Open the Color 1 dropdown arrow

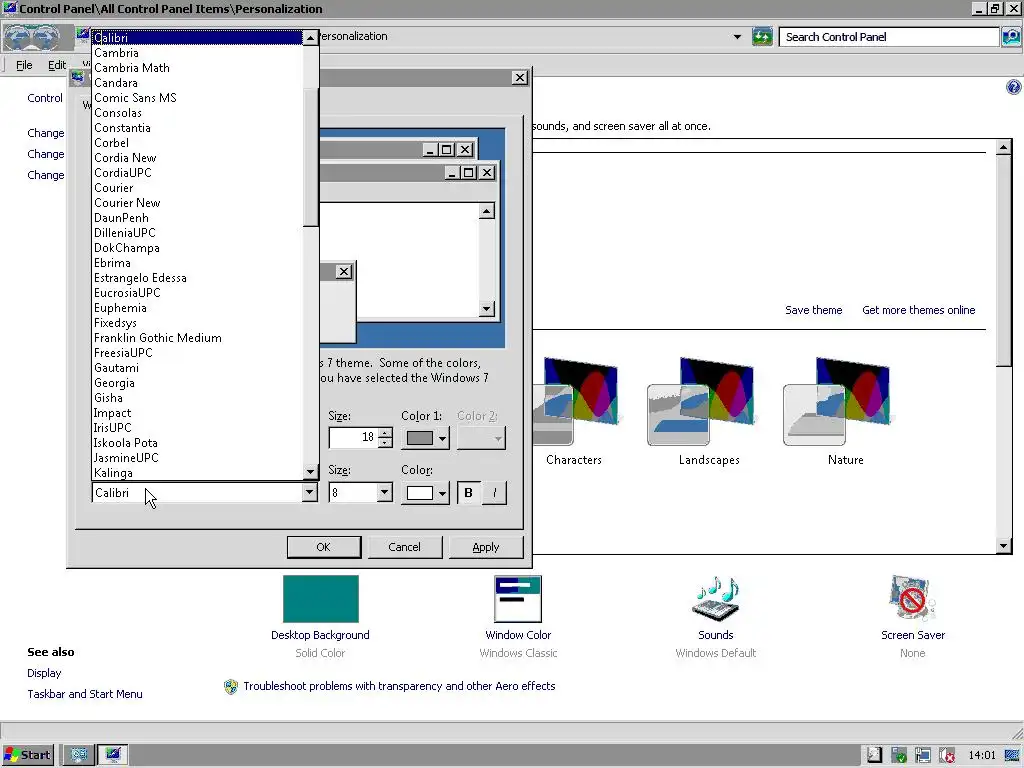[x=442, y=438]
